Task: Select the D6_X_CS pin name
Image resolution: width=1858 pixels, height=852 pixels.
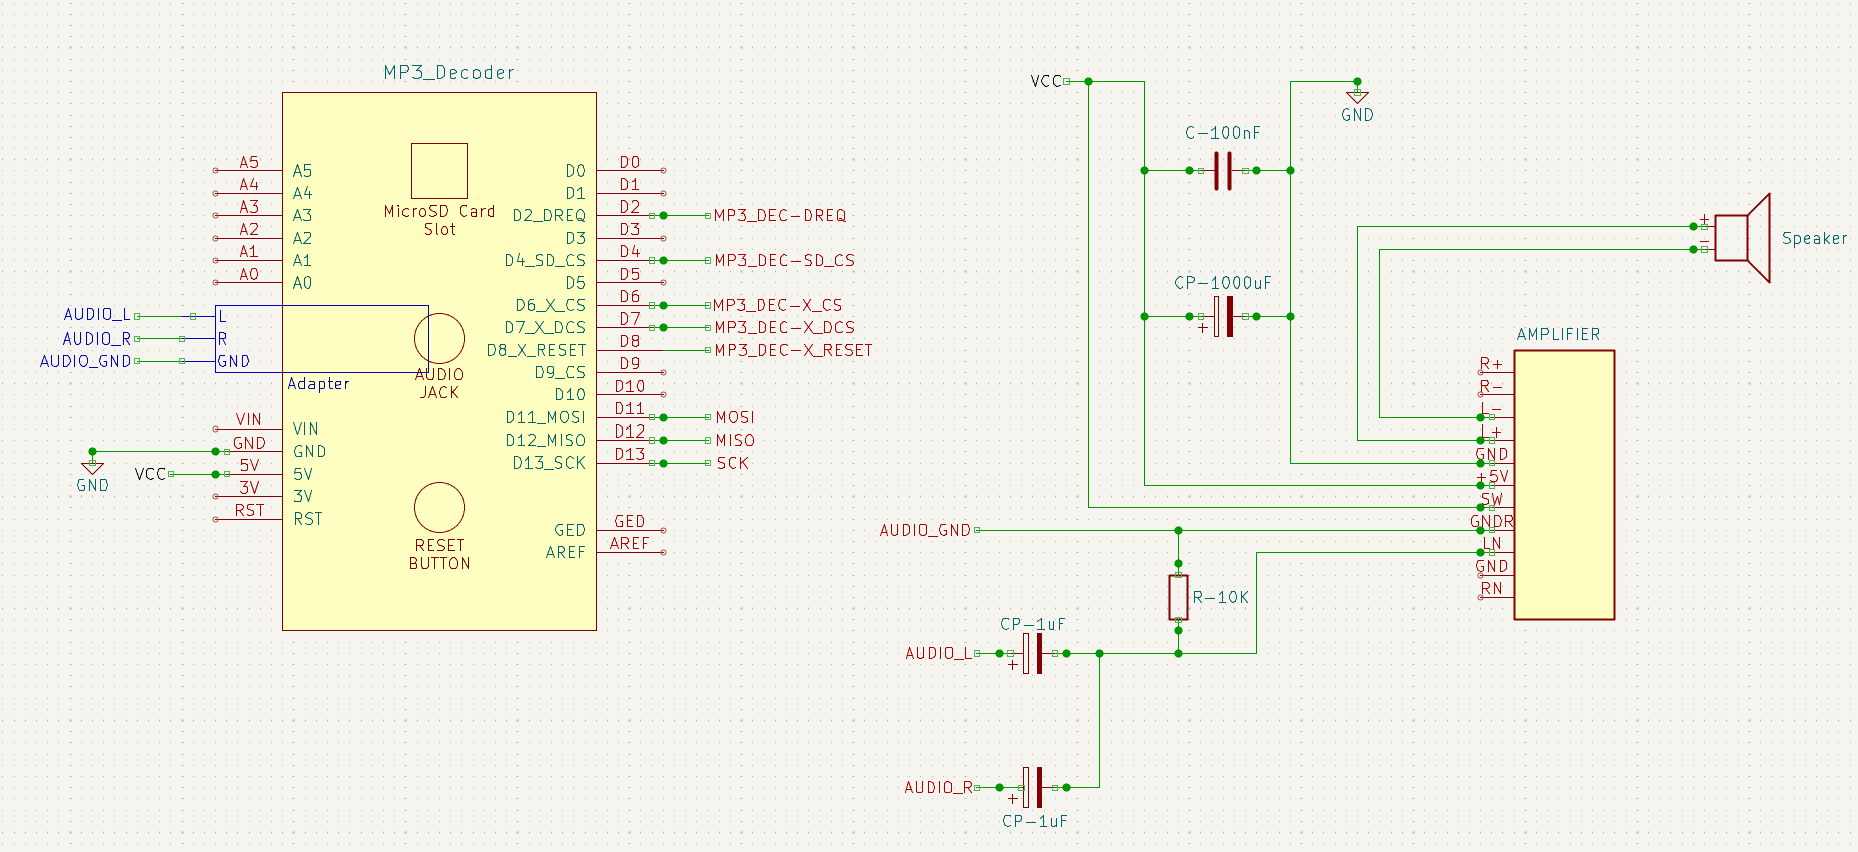Action: [551, 305]
